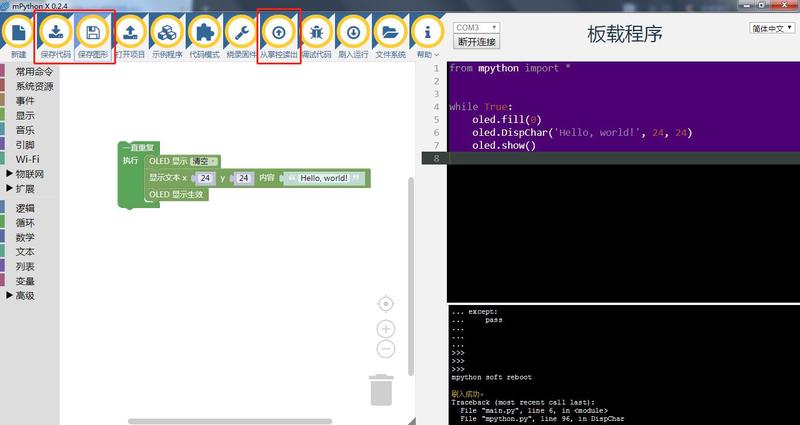Click code line 'while True:'
This screenshot has width=800, height=425.
click(x=480, y=107)
